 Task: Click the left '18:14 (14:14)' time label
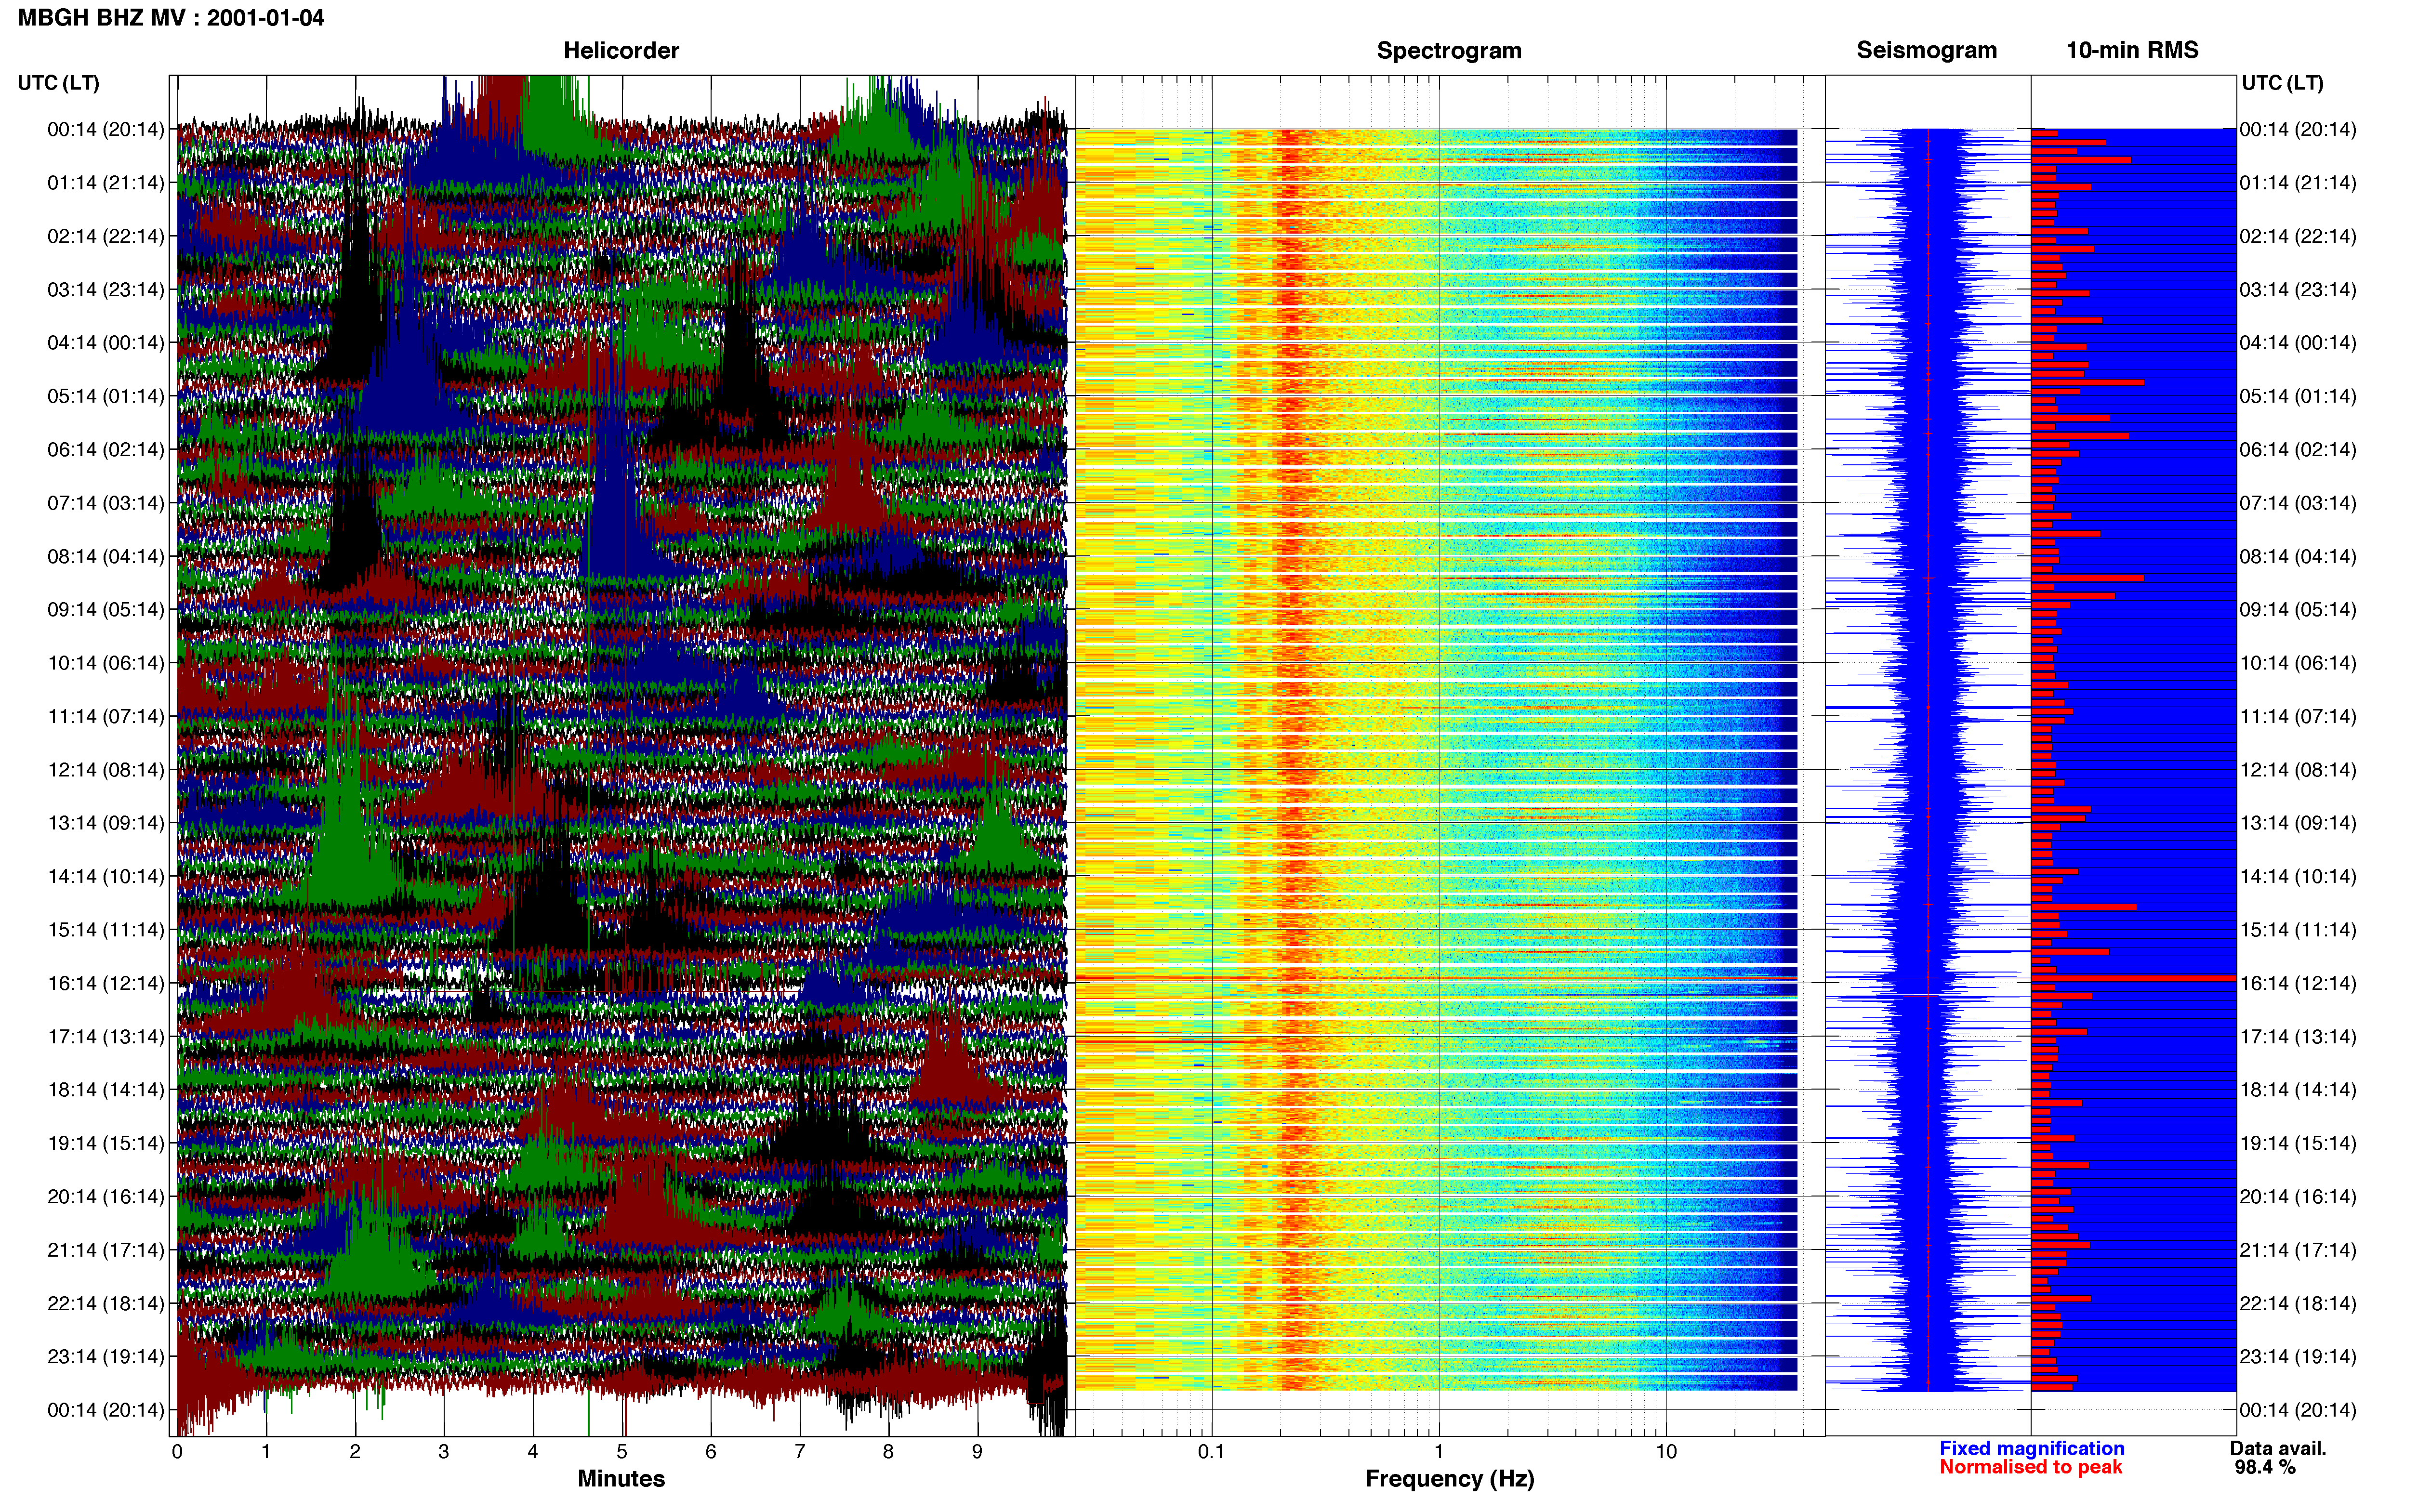(x=106, y=1090)
